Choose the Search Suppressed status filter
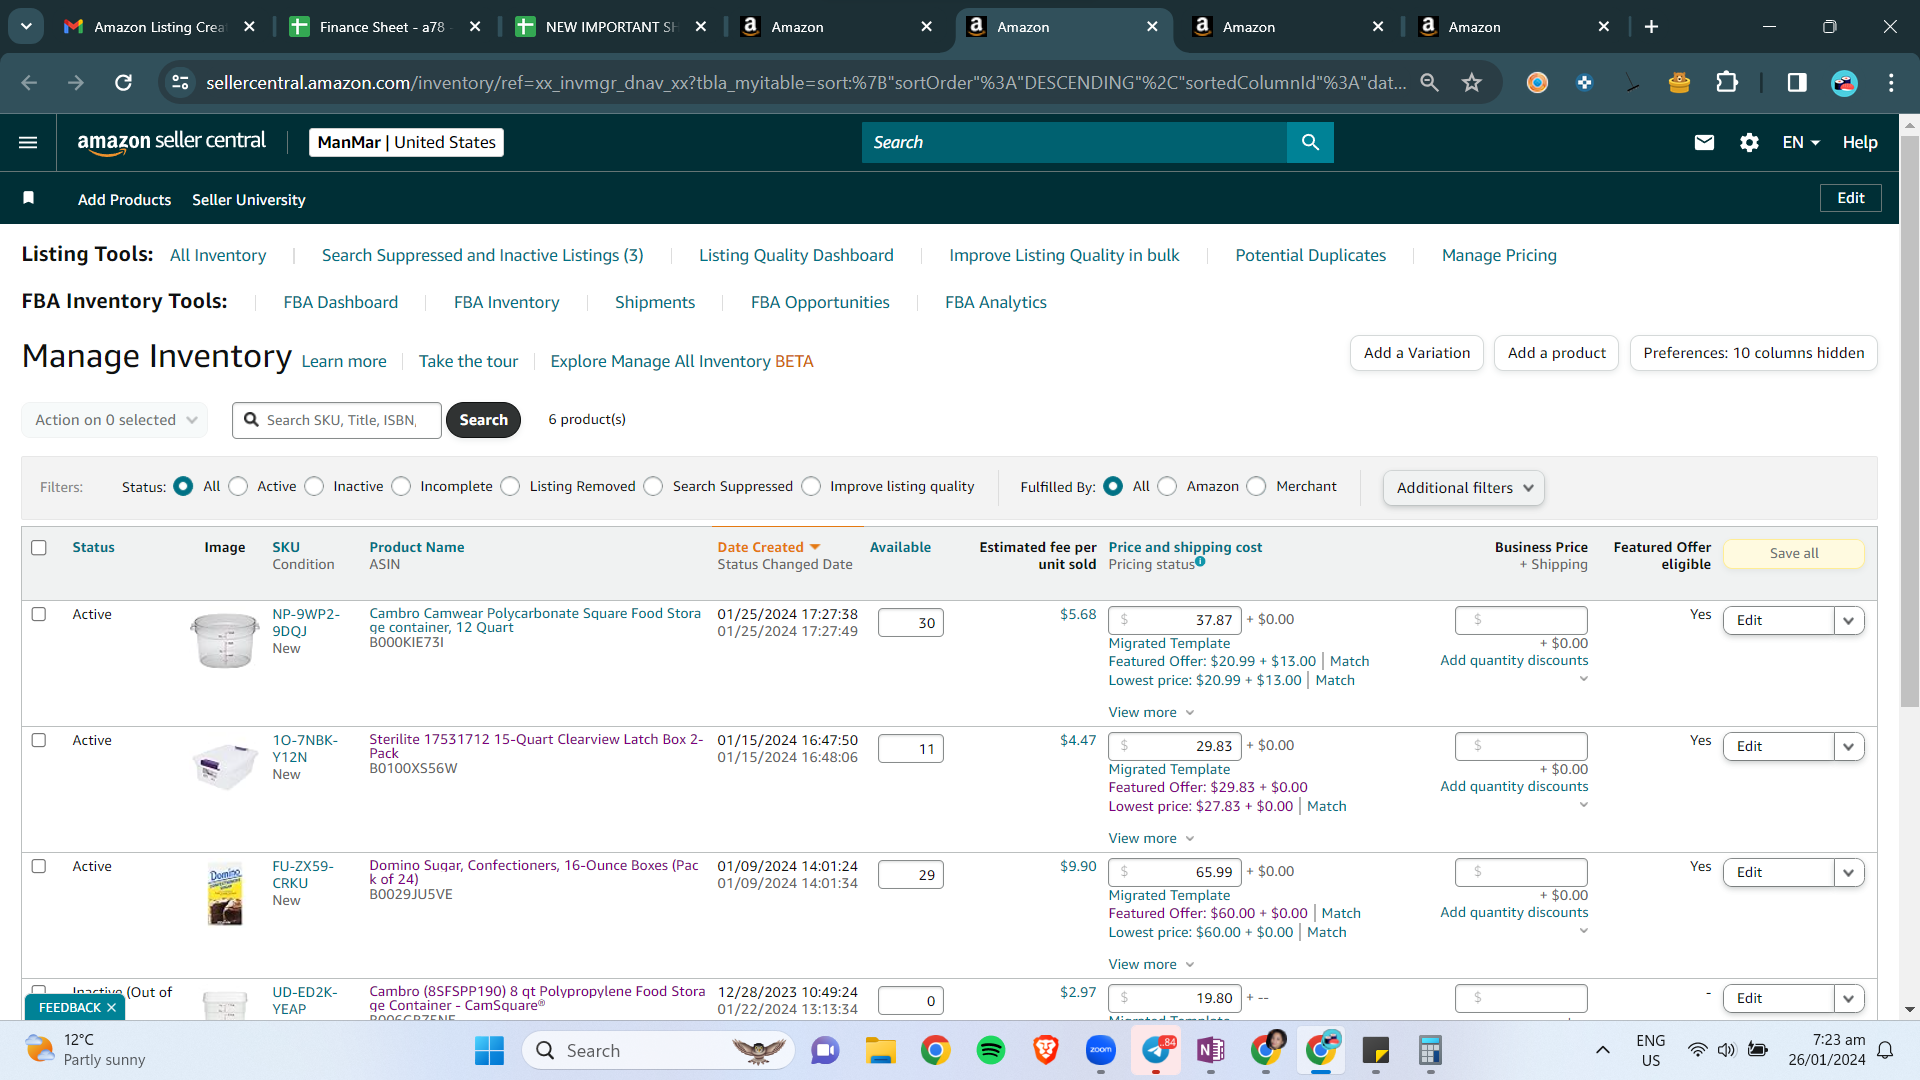Viewport: 1920px width, 1080px height. 653,486
